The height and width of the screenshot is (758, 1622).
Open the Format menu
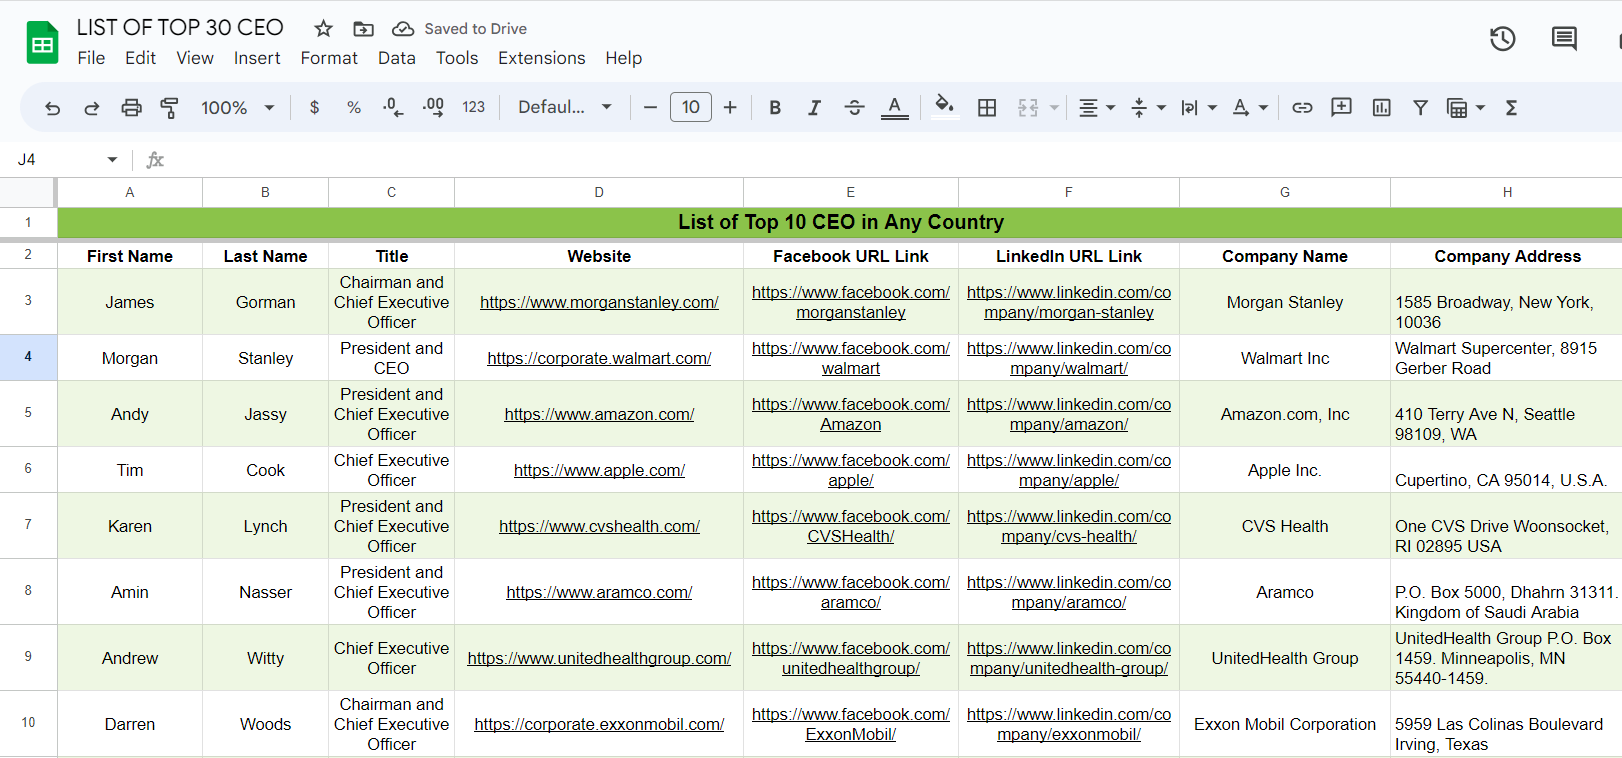[x=329, y=58]
